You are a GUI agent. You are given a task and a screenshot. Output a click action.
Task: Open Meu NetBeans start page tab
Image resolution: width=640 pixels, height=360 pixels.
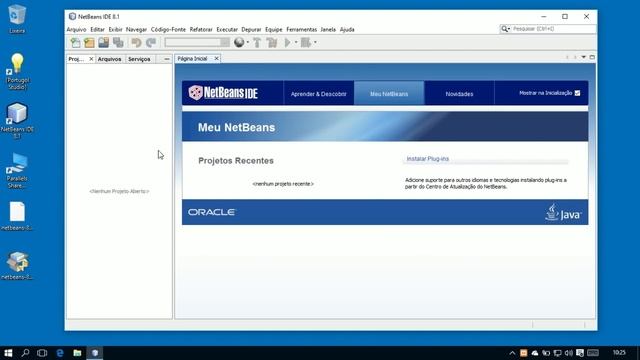point(389,94)
